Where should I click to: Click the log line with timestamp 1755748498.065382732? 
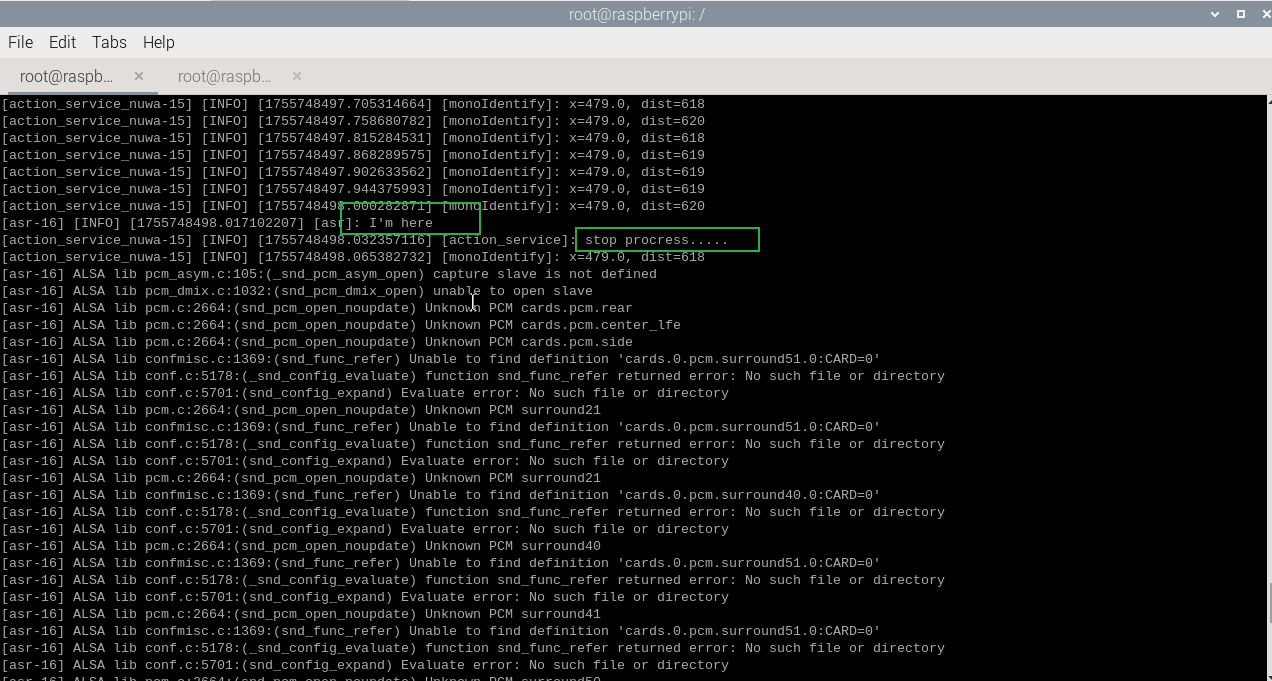point(353,257)
